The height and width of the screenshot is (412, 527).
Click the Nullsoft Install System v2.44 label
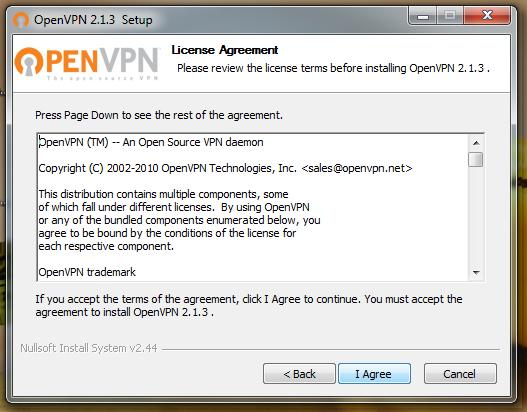coord(89,348)
